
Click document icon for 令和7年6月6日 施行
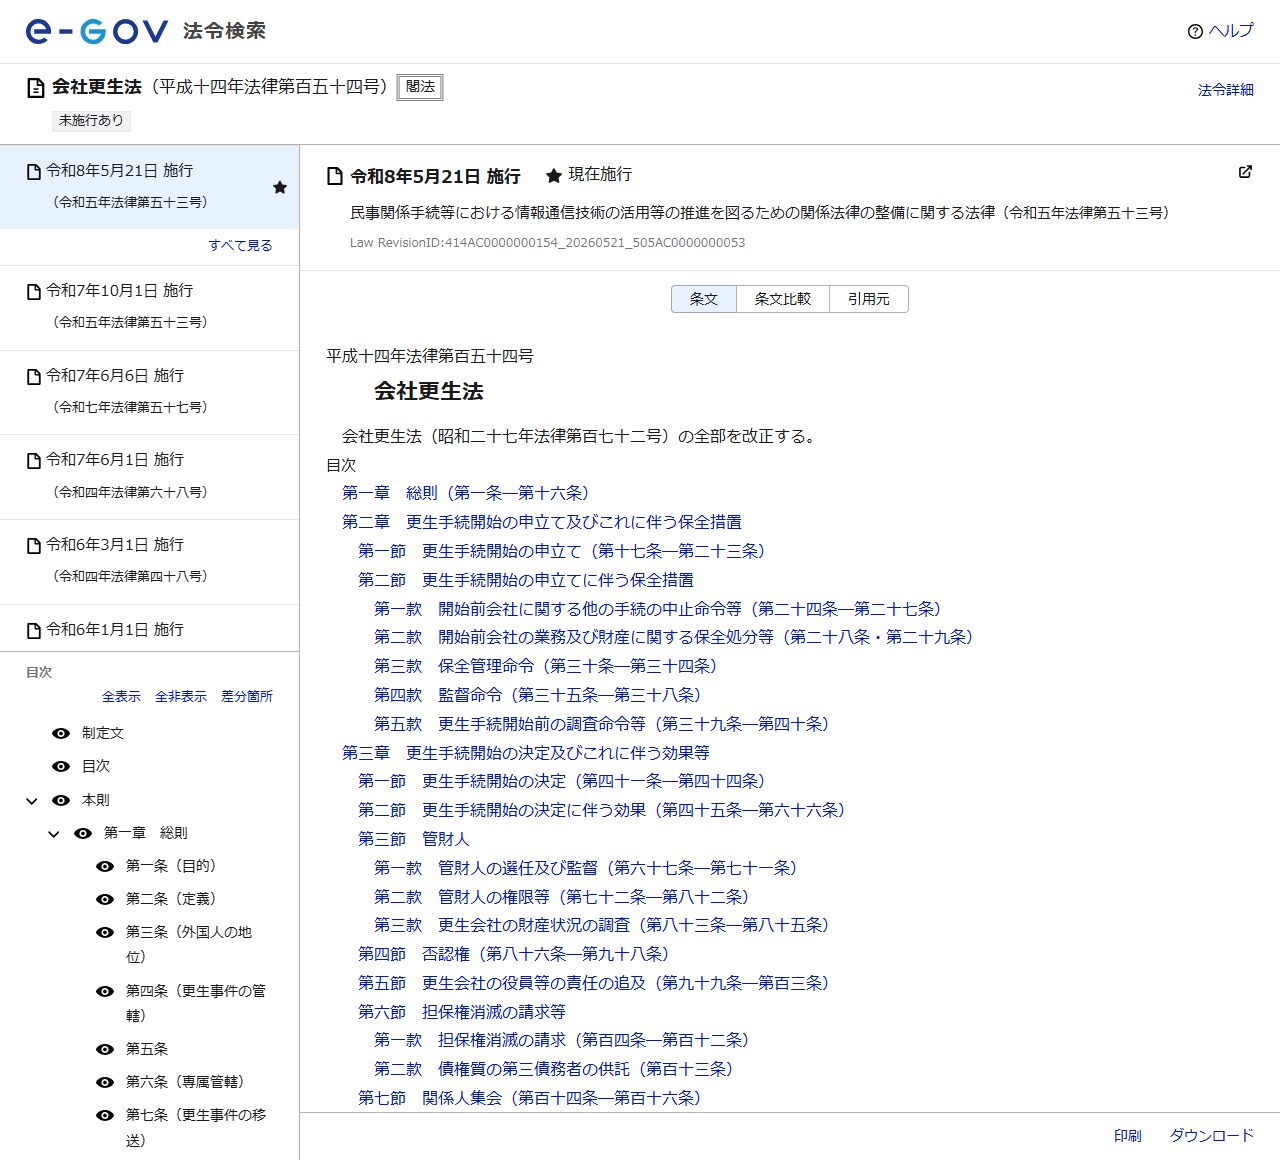34,376
